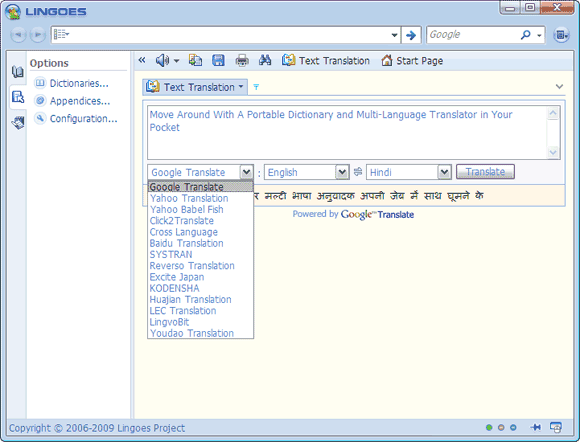The width and height of the screenshot is (580, 442).
Task: Click the printer icon
Action: tap(242, 60)
